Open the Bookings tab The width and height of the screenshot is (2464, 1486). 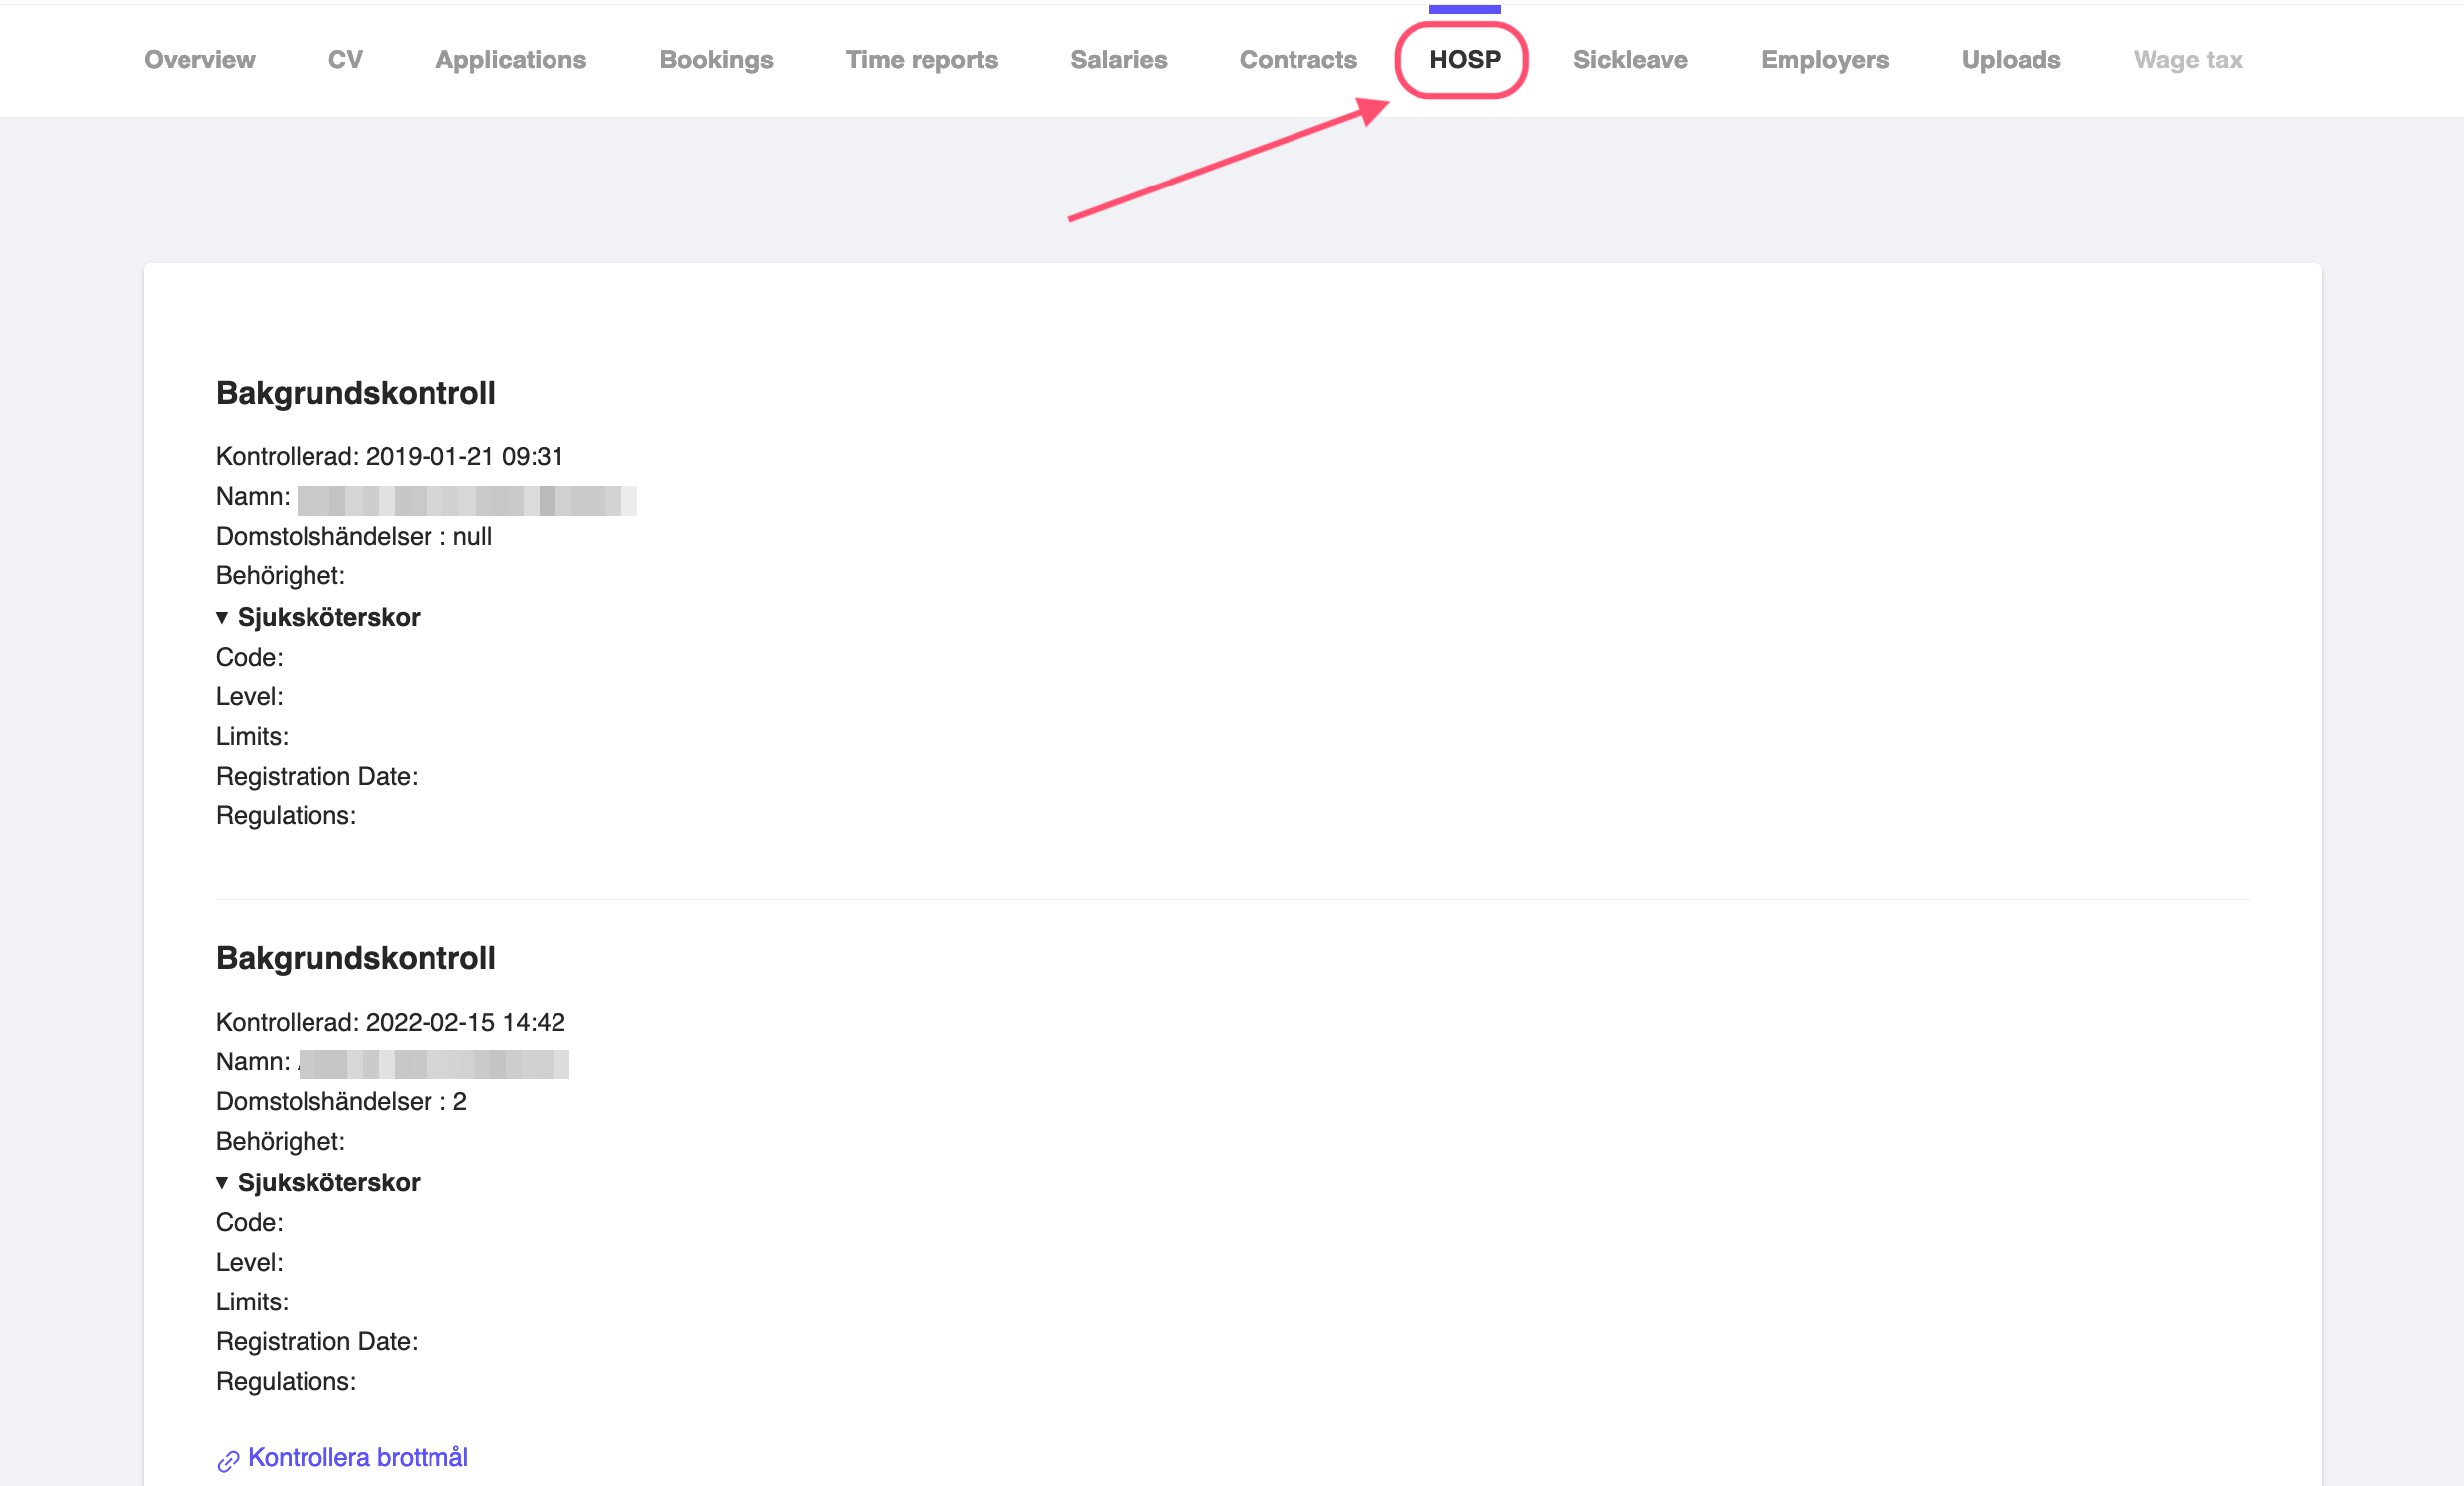coord(715,60)
